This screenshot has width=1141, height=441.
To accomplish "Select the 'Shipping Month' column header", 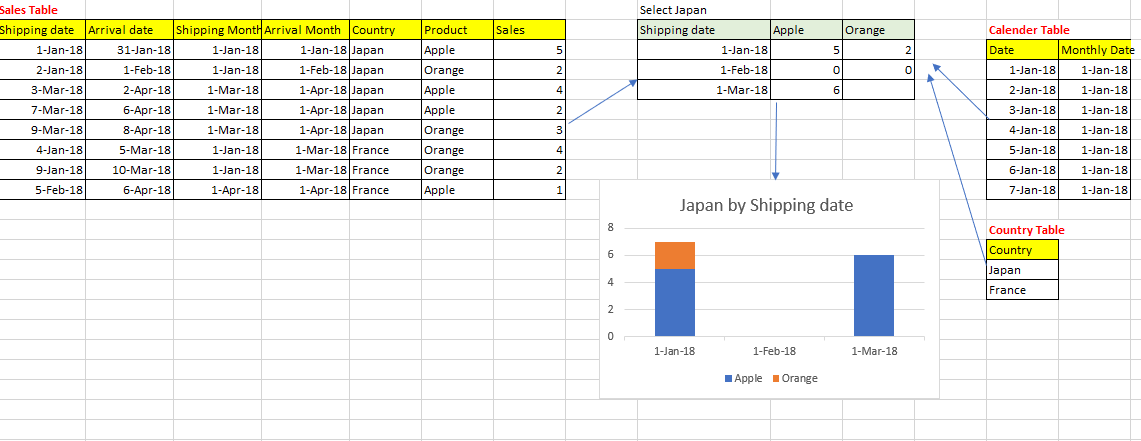I will tap(218, 30).
